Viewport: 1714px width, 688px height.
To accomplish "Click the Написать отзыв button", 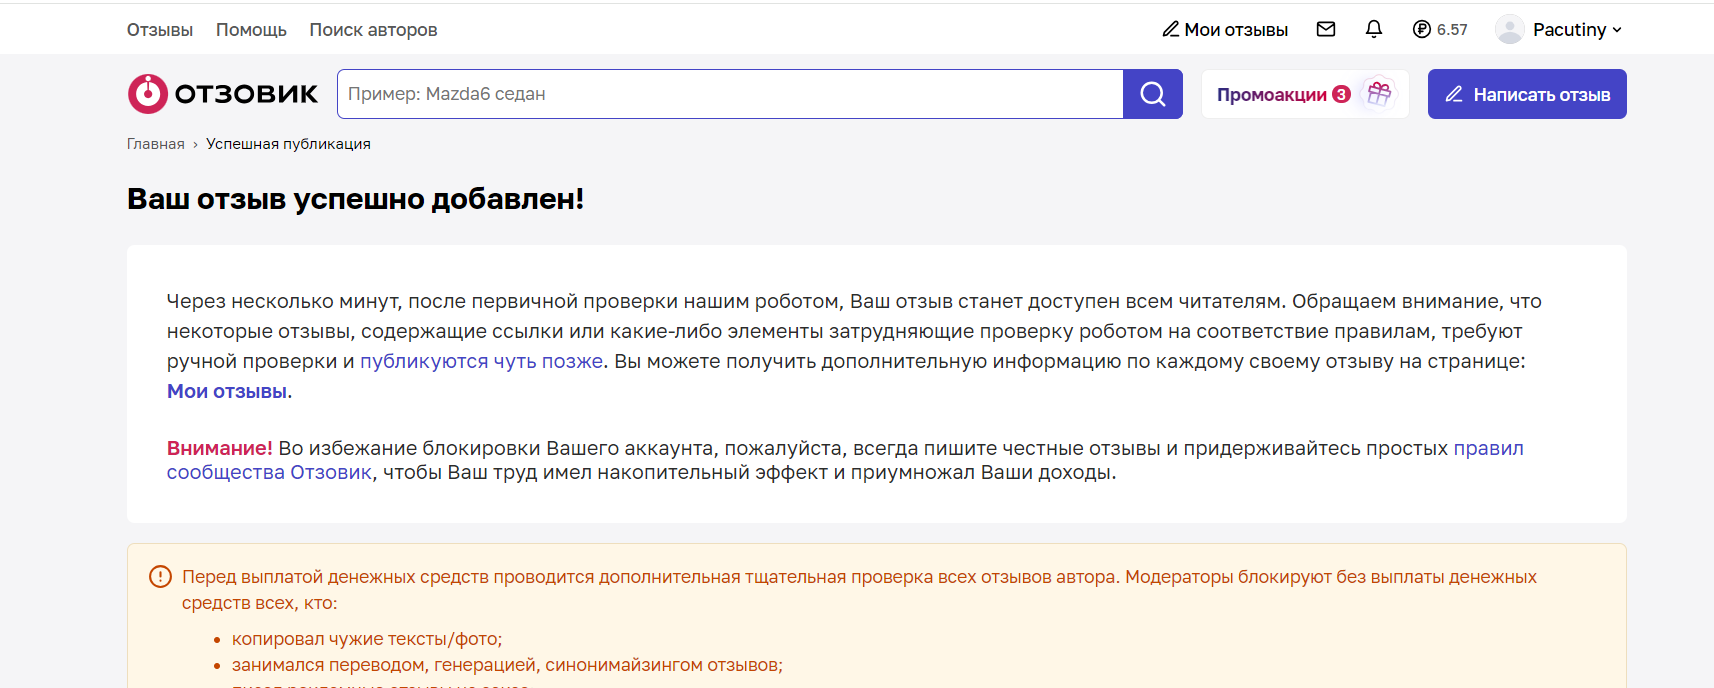I will point(1527,94).
